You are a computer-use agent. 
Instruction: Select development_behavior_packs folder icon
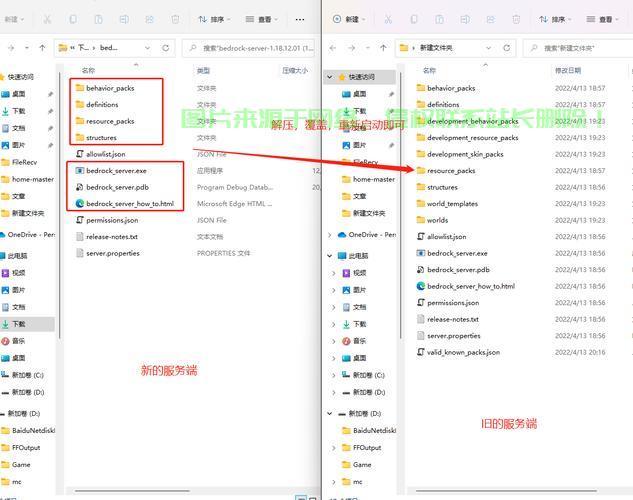coord(421,121)
